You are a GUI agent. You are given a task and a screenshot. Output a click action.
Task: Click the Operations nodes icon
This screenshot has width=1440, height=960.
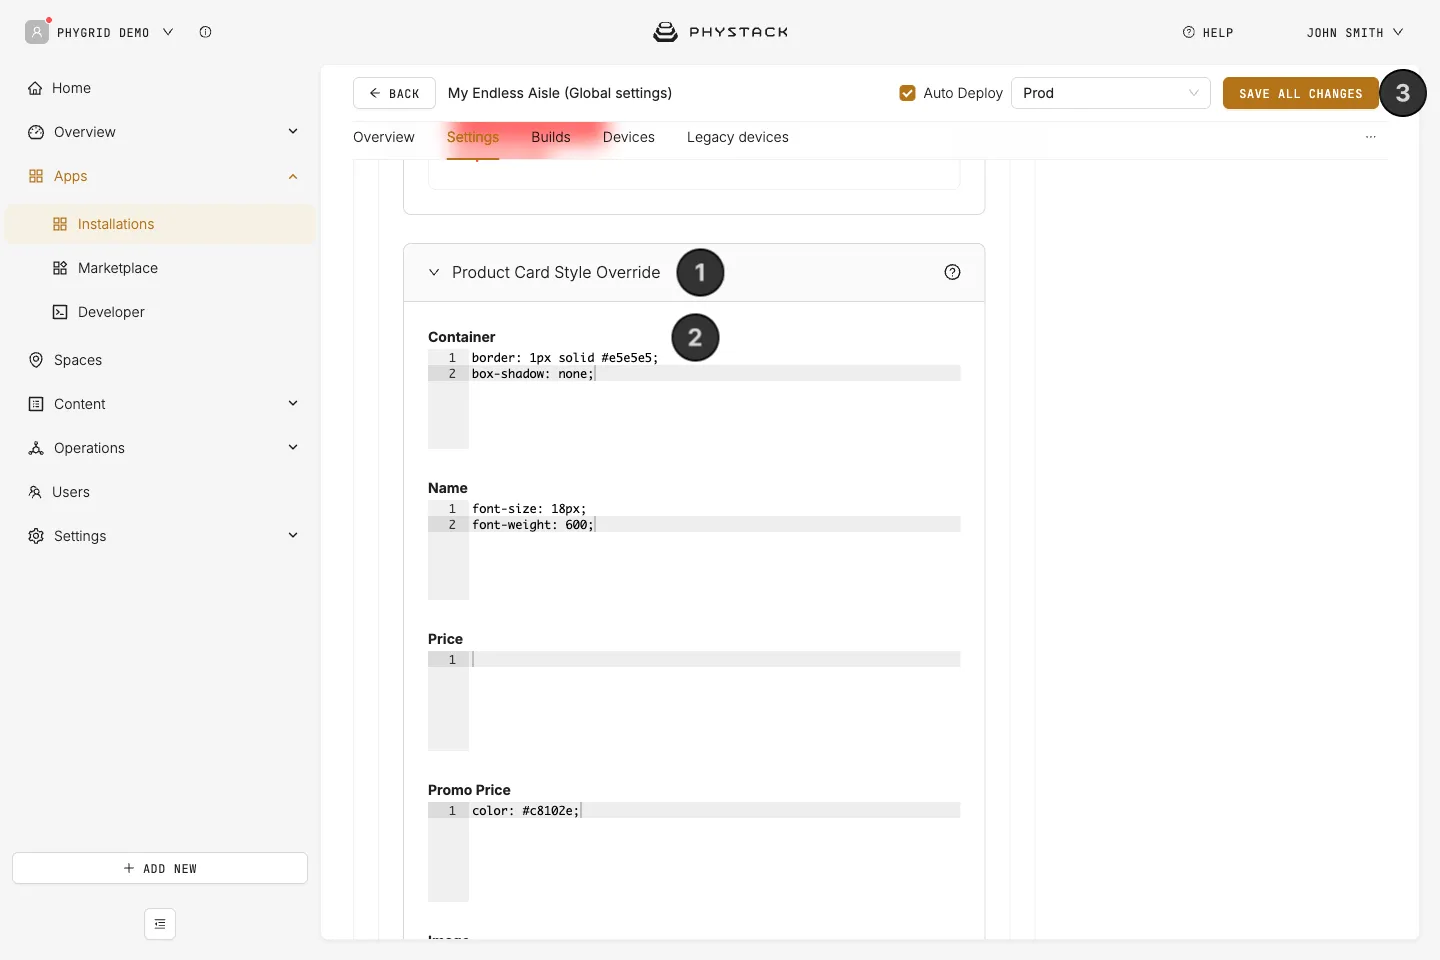pyautogui.click(x=36, y=448)
